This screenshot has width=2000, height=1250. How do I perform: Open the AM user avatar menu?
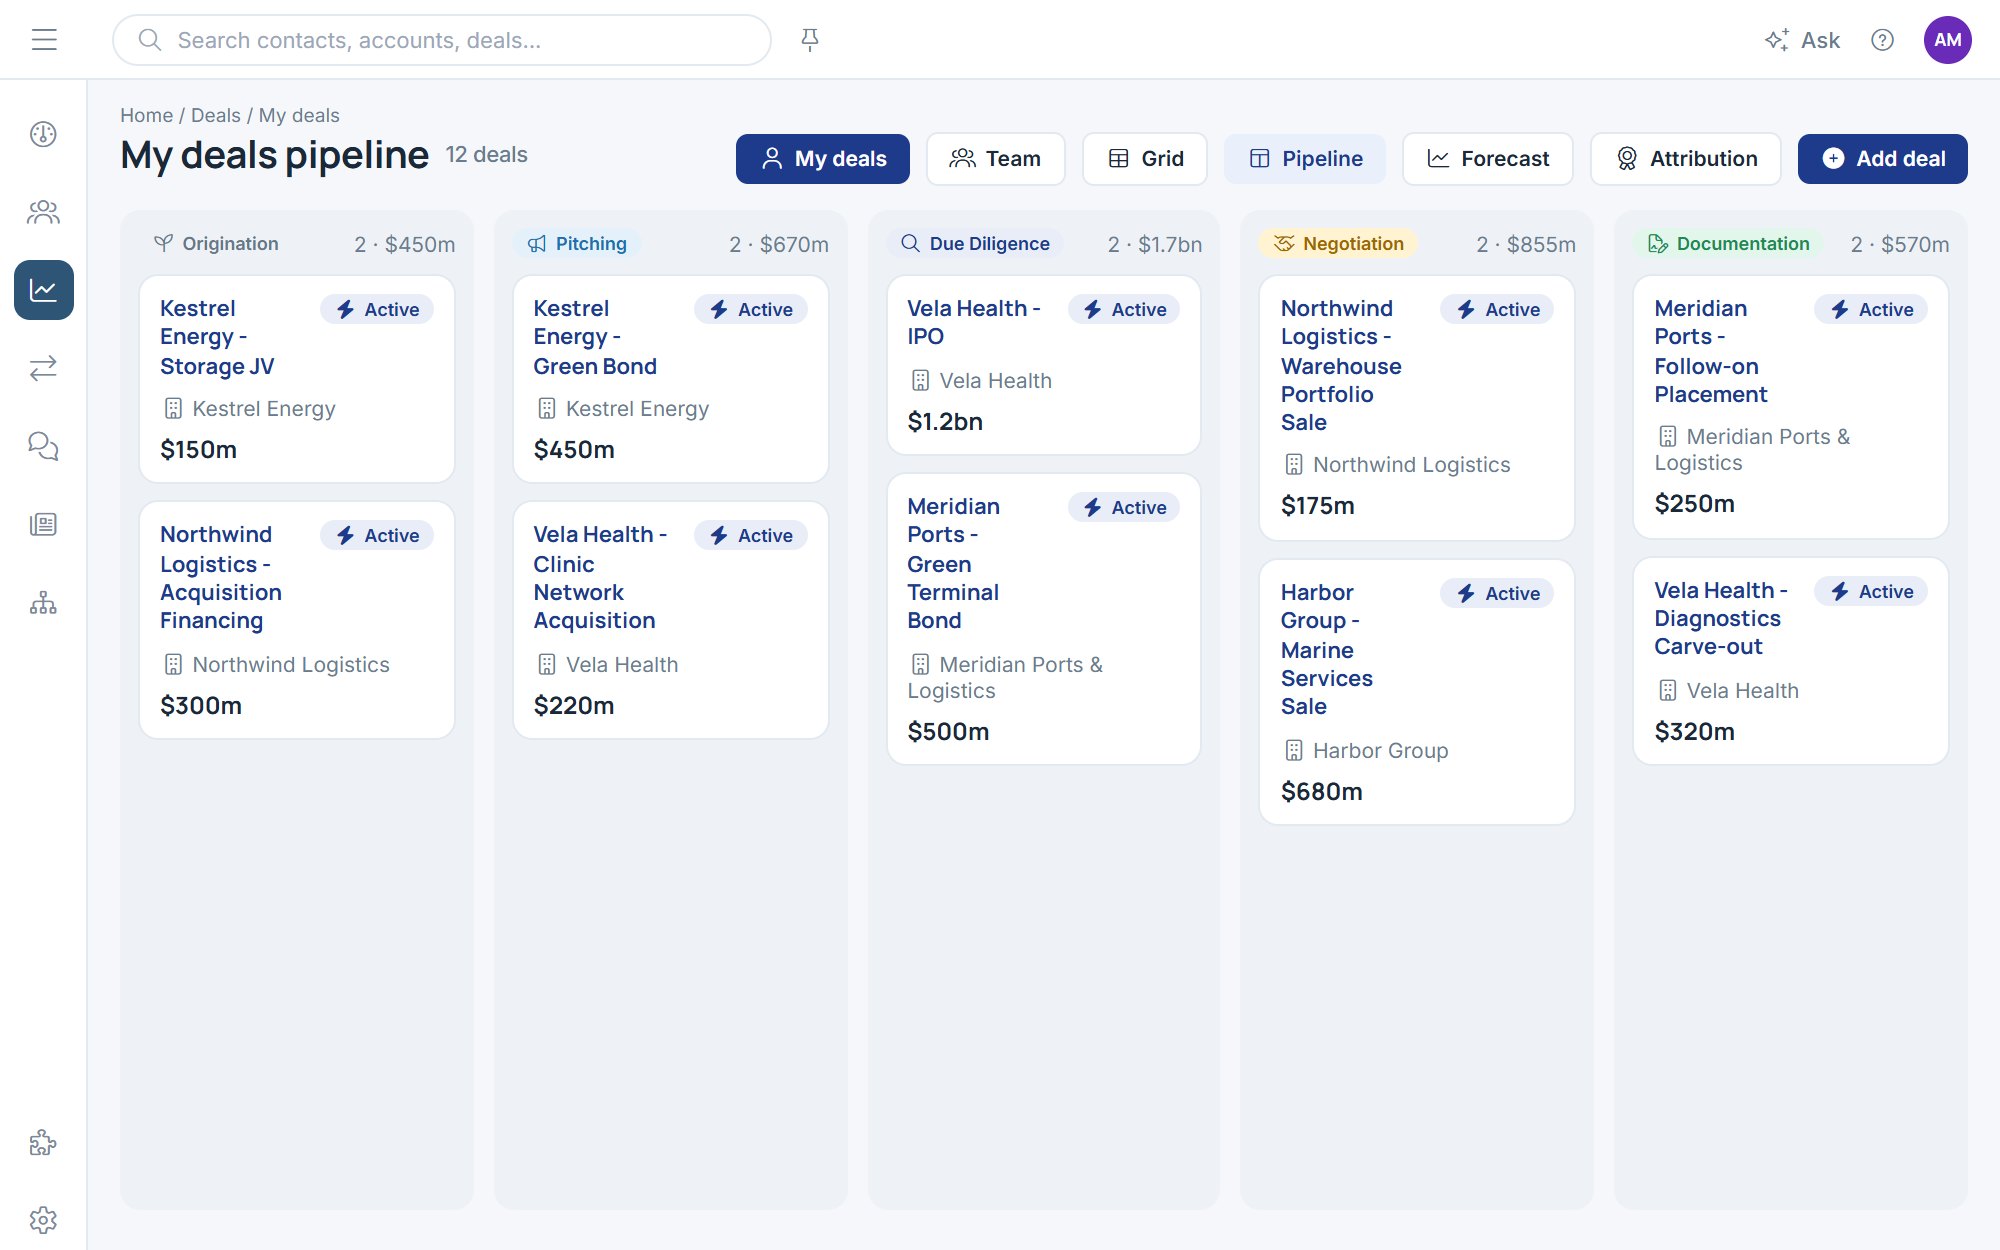(1947, 40)
